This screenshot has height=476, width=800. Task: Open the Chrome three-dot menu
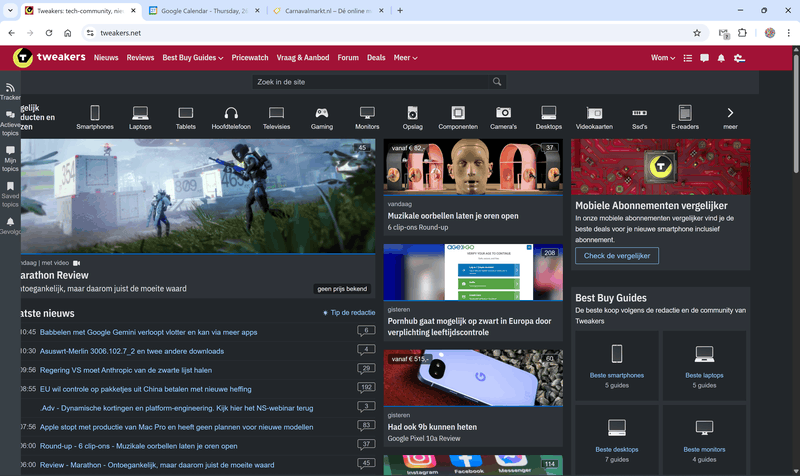789,33
